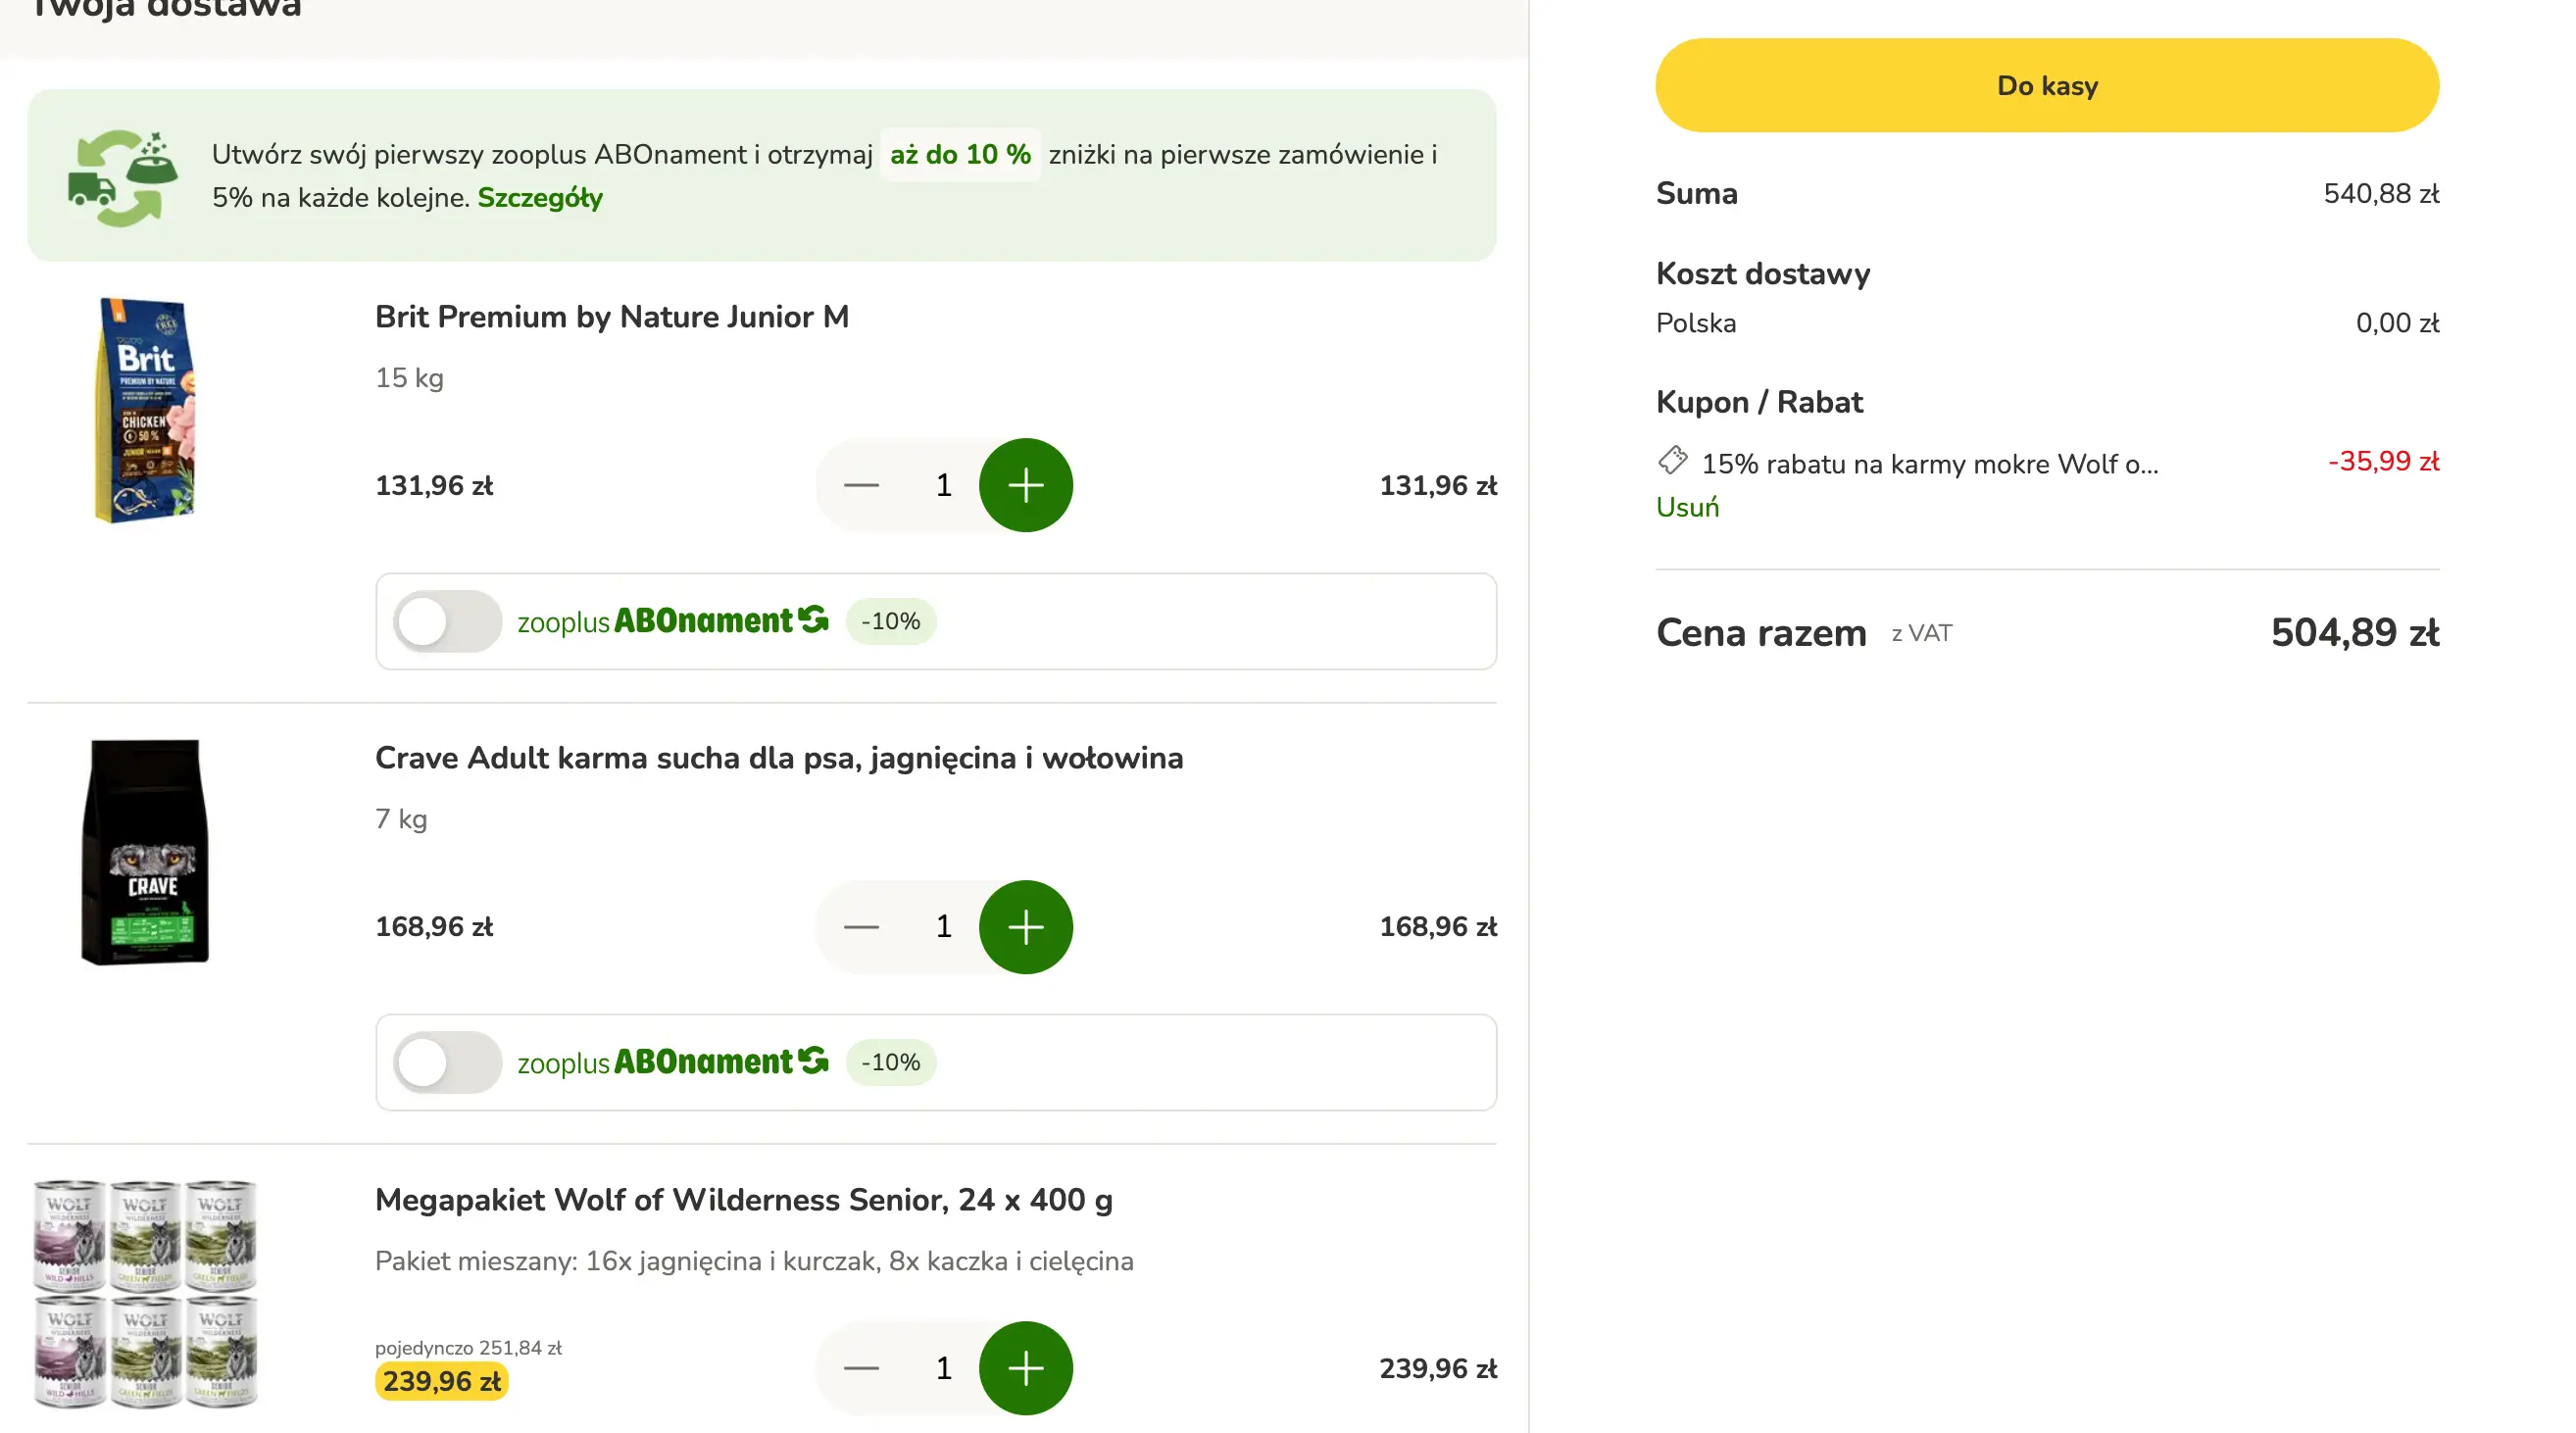
Task: Open Szczegóły link in ABOnament banner
Action: [x=540, y=198]
